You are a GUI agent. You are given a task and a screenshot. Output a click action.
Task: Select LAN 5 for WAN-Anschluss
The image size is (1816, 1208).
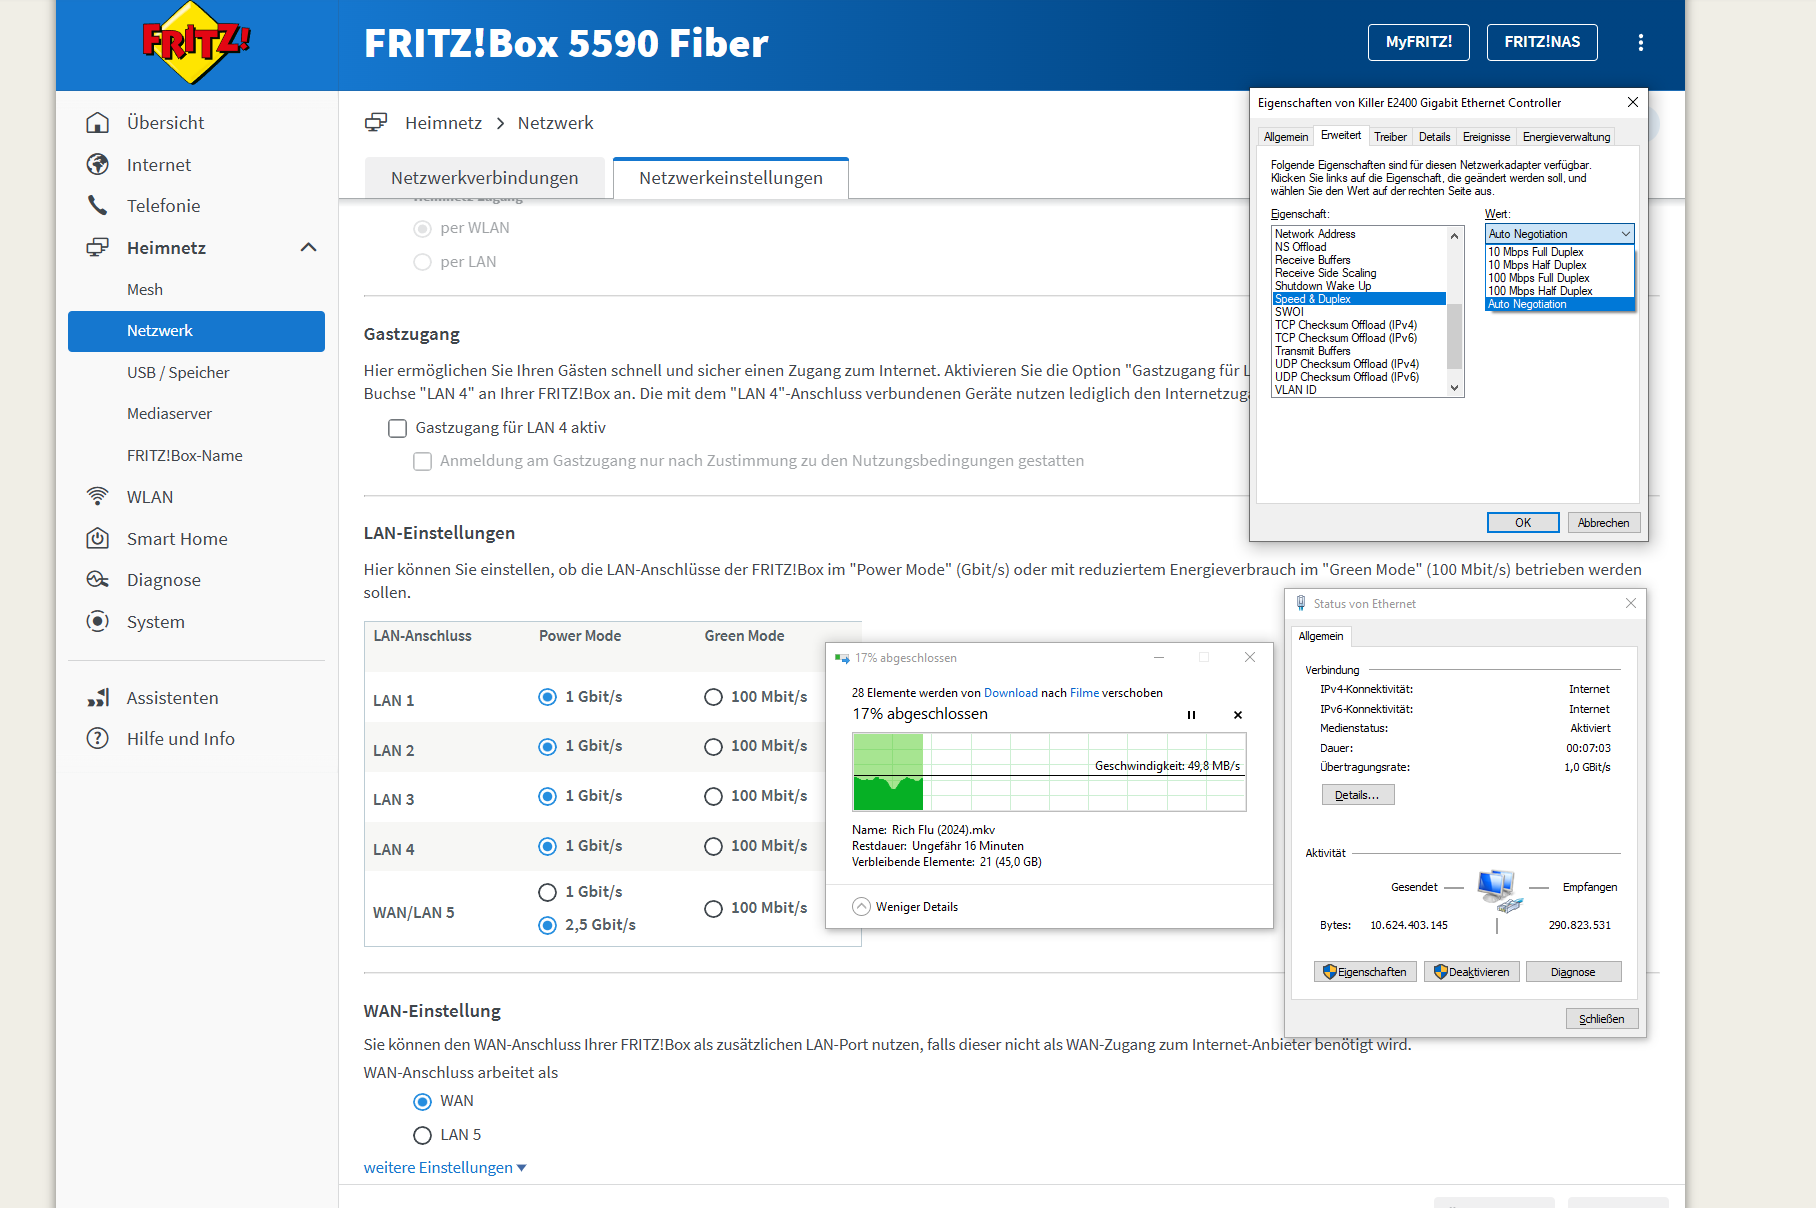[x=423, y=1135]
